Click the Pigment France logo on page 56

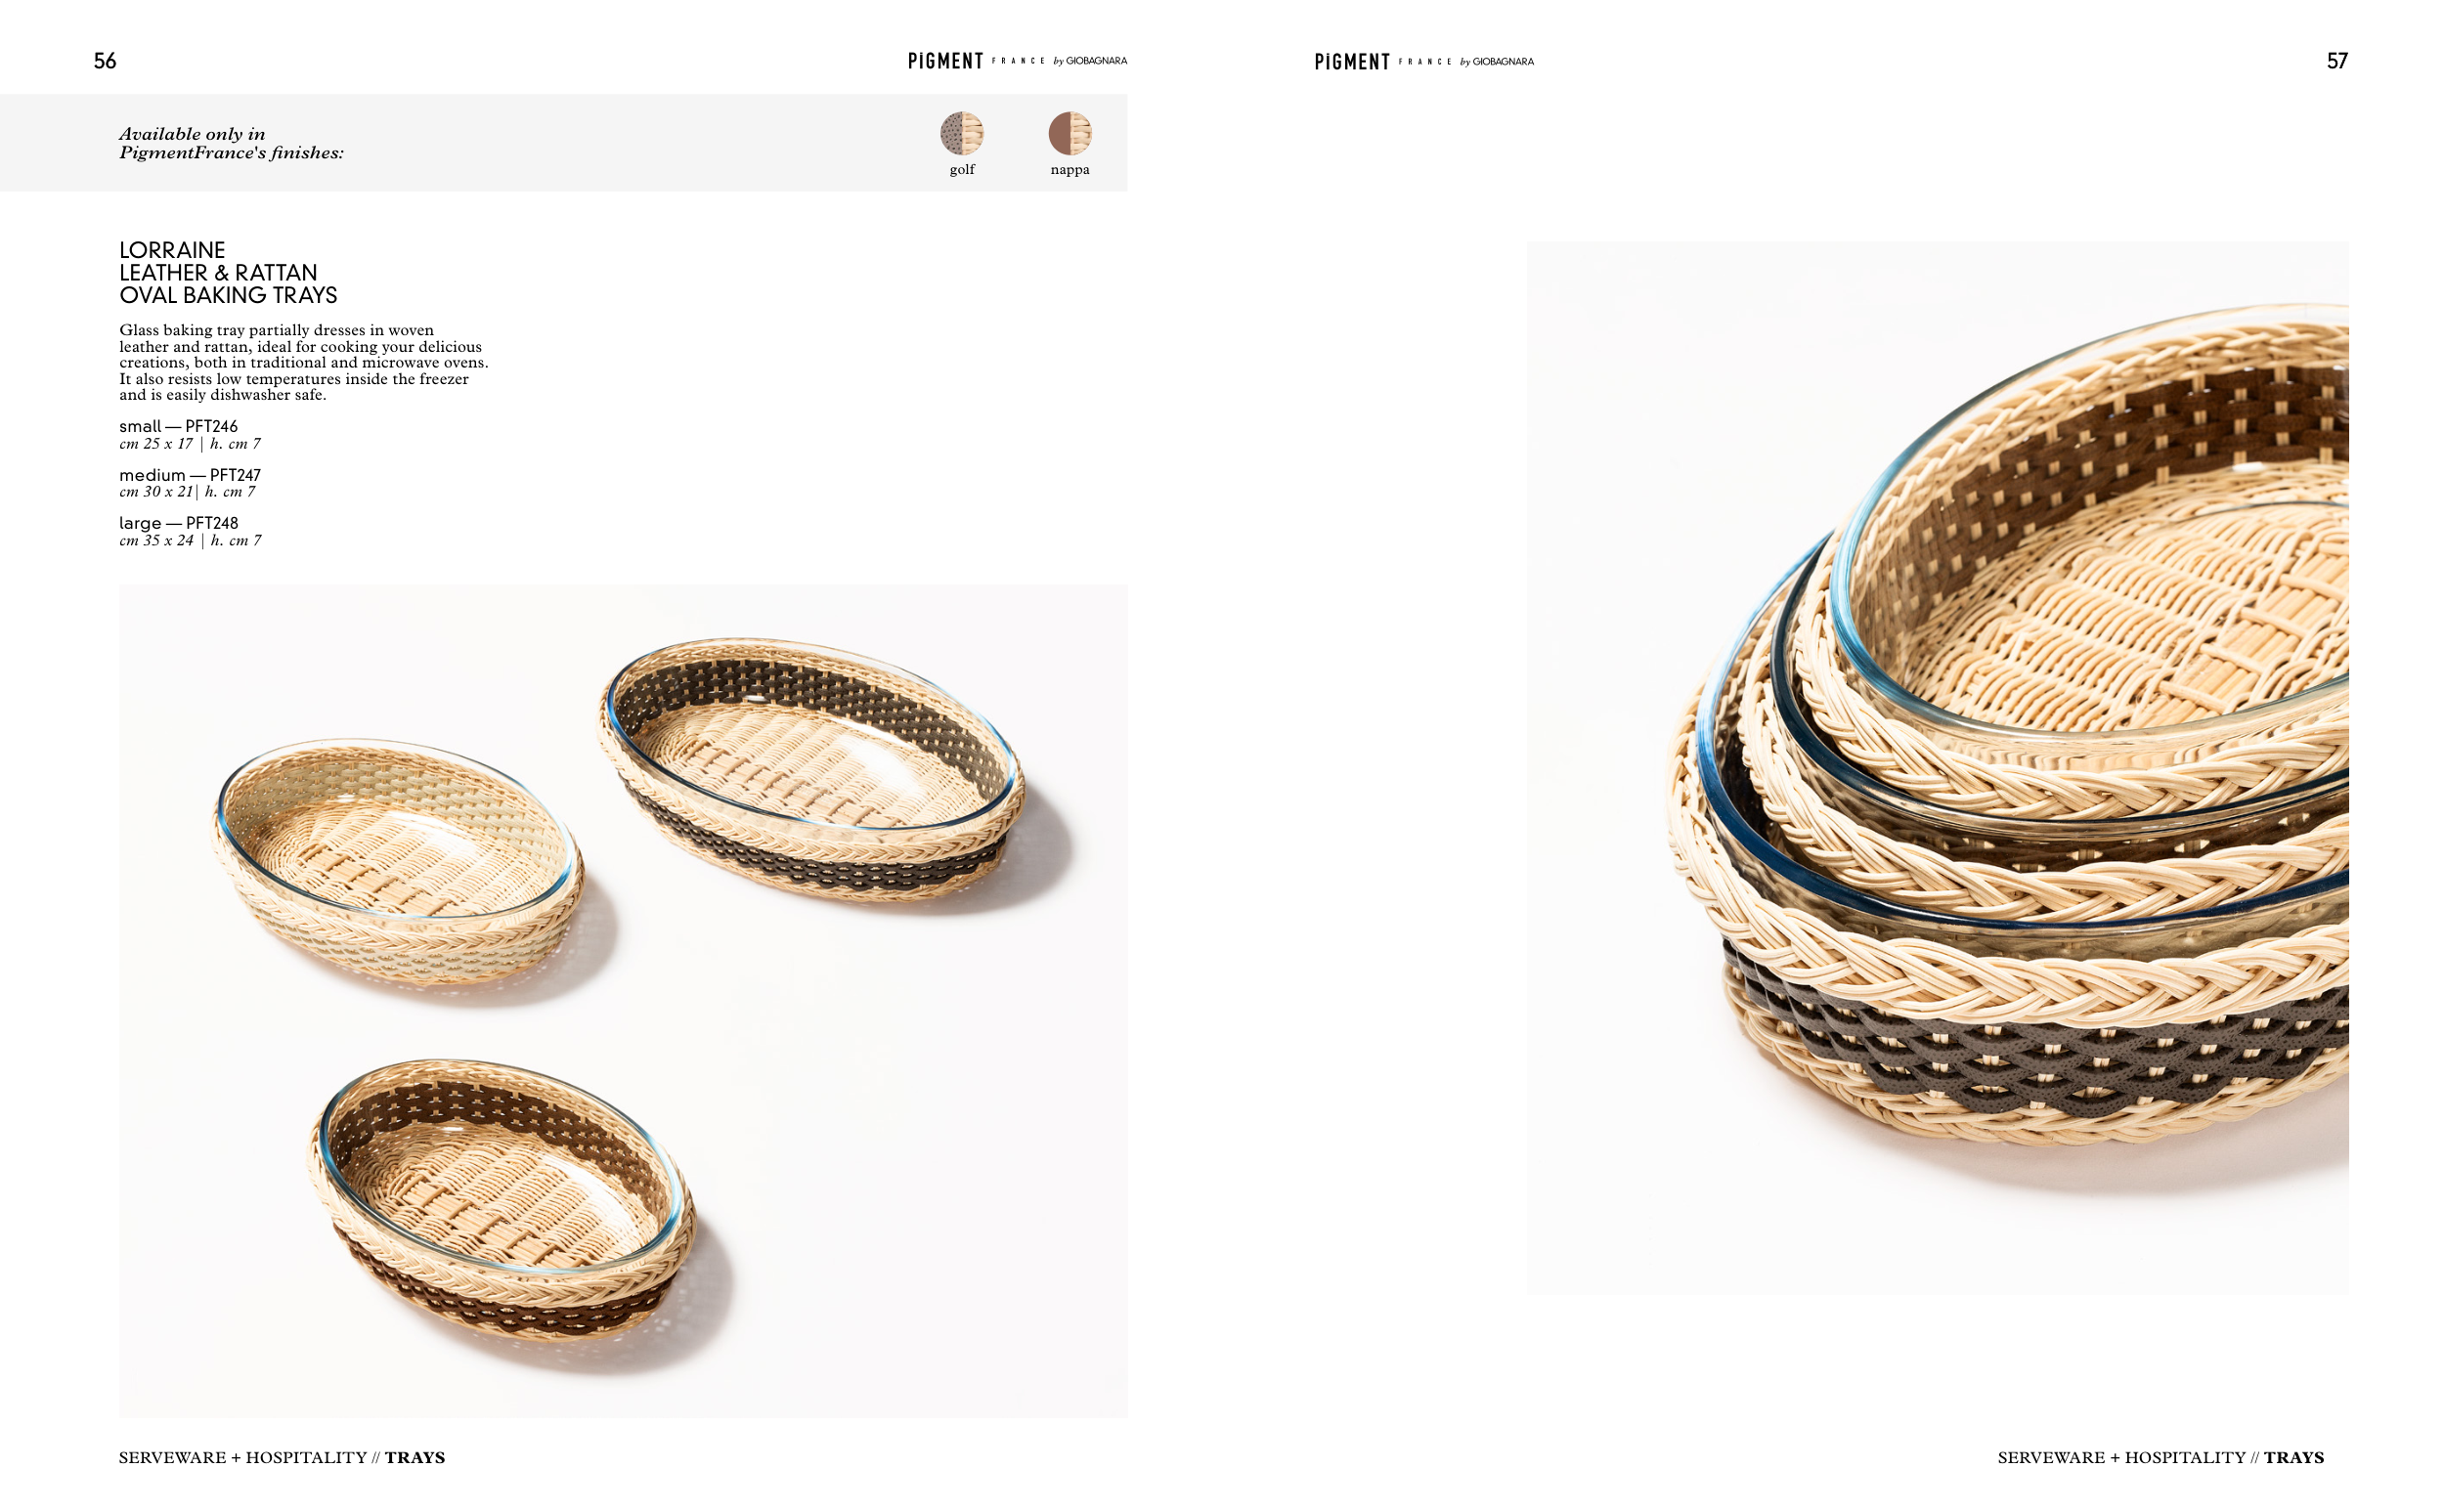pos(1017,61)
